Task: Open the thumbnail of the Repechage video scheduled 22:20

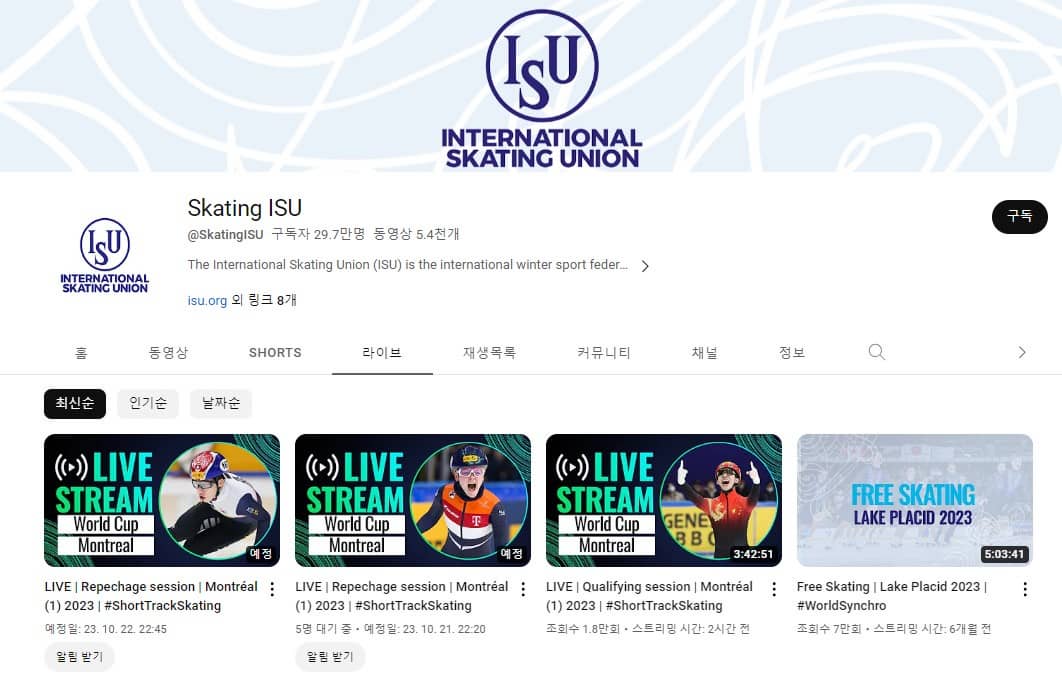Action: (412, 501)
